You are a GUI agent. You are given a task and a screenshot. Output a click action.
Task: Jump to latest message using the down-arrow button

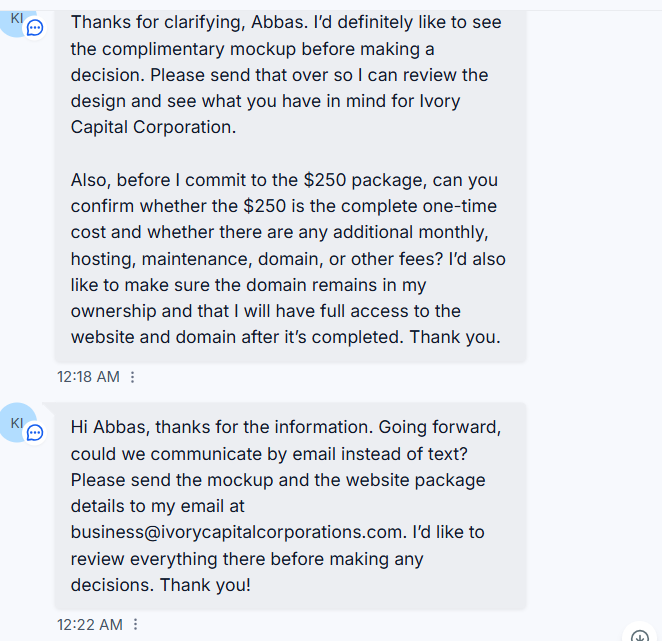[x=640, y=634]
